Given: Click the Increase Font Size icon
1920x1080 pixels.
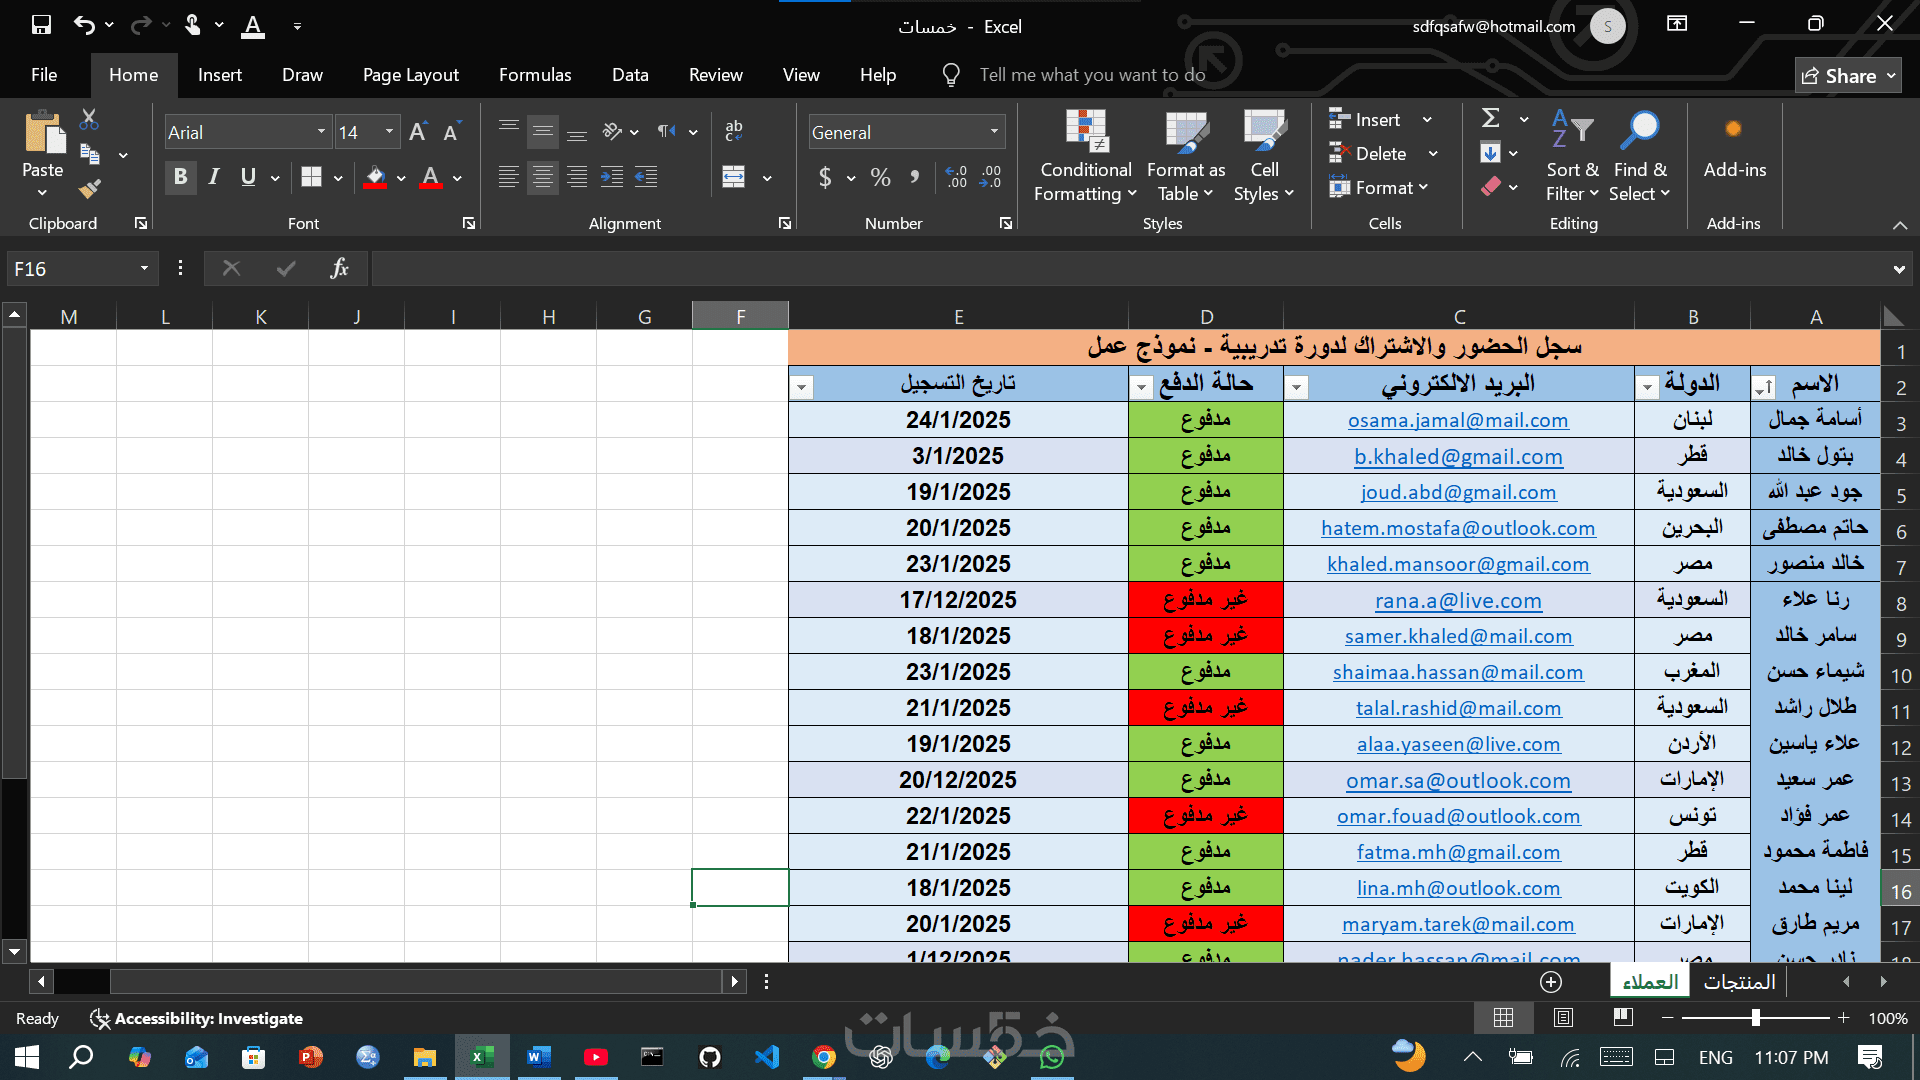Looking at the screenshot, I should 418,132.
